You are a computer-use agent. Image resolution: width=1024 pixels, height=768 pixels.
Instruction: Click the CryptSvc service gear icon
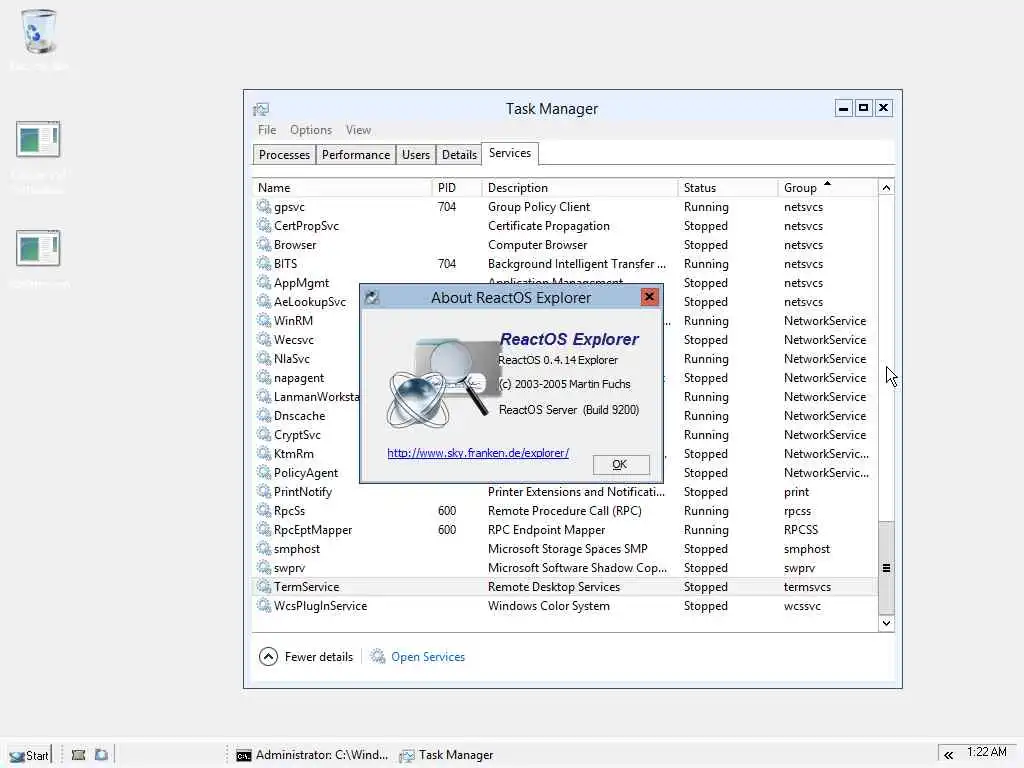(x=264, y=434)
